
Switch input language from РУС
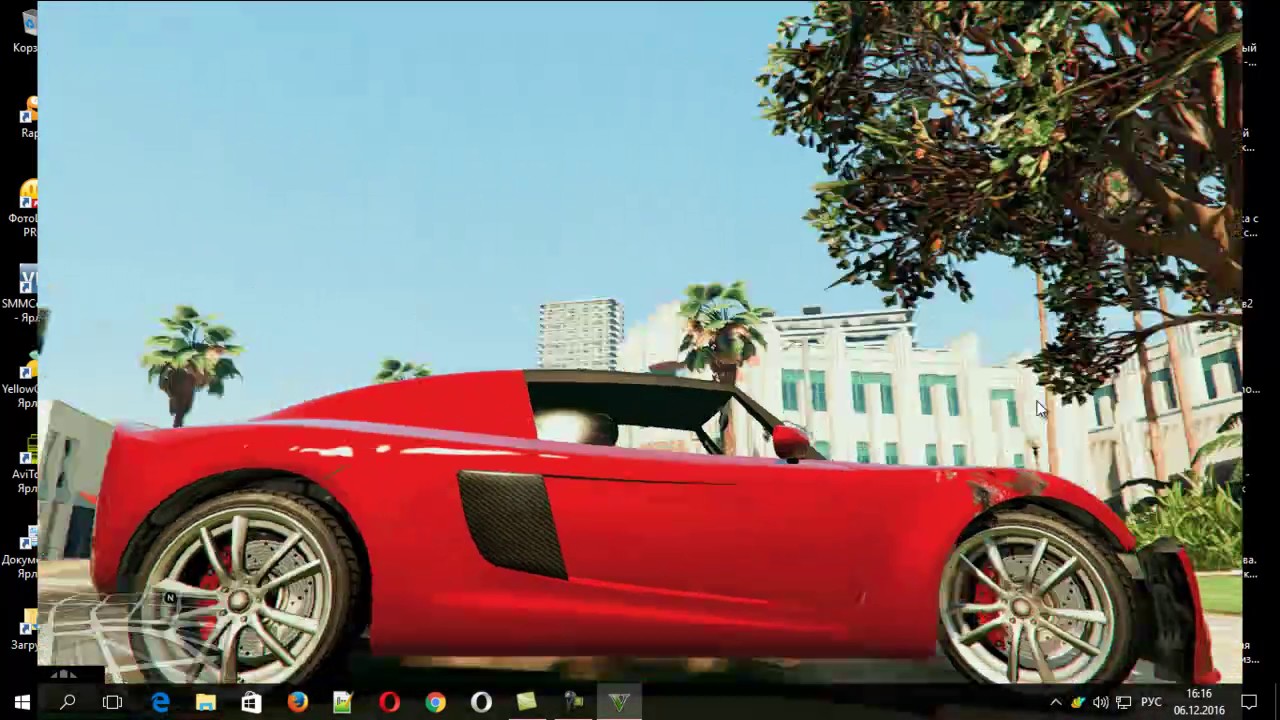click(1151, 703)
